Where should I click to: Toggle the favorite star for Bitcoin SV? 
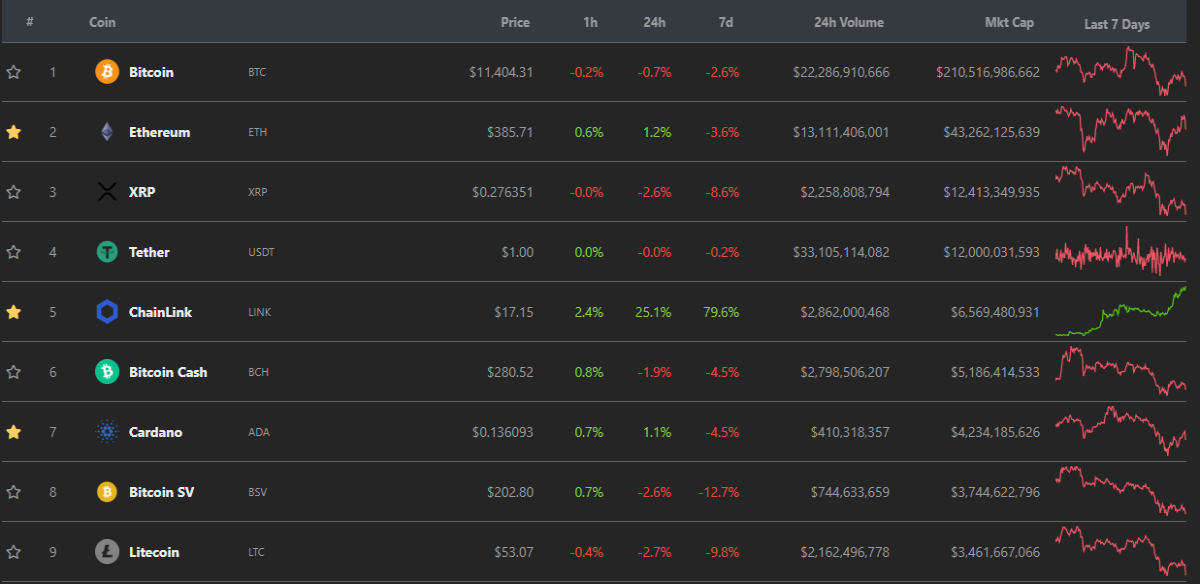[x=14, y=492]
